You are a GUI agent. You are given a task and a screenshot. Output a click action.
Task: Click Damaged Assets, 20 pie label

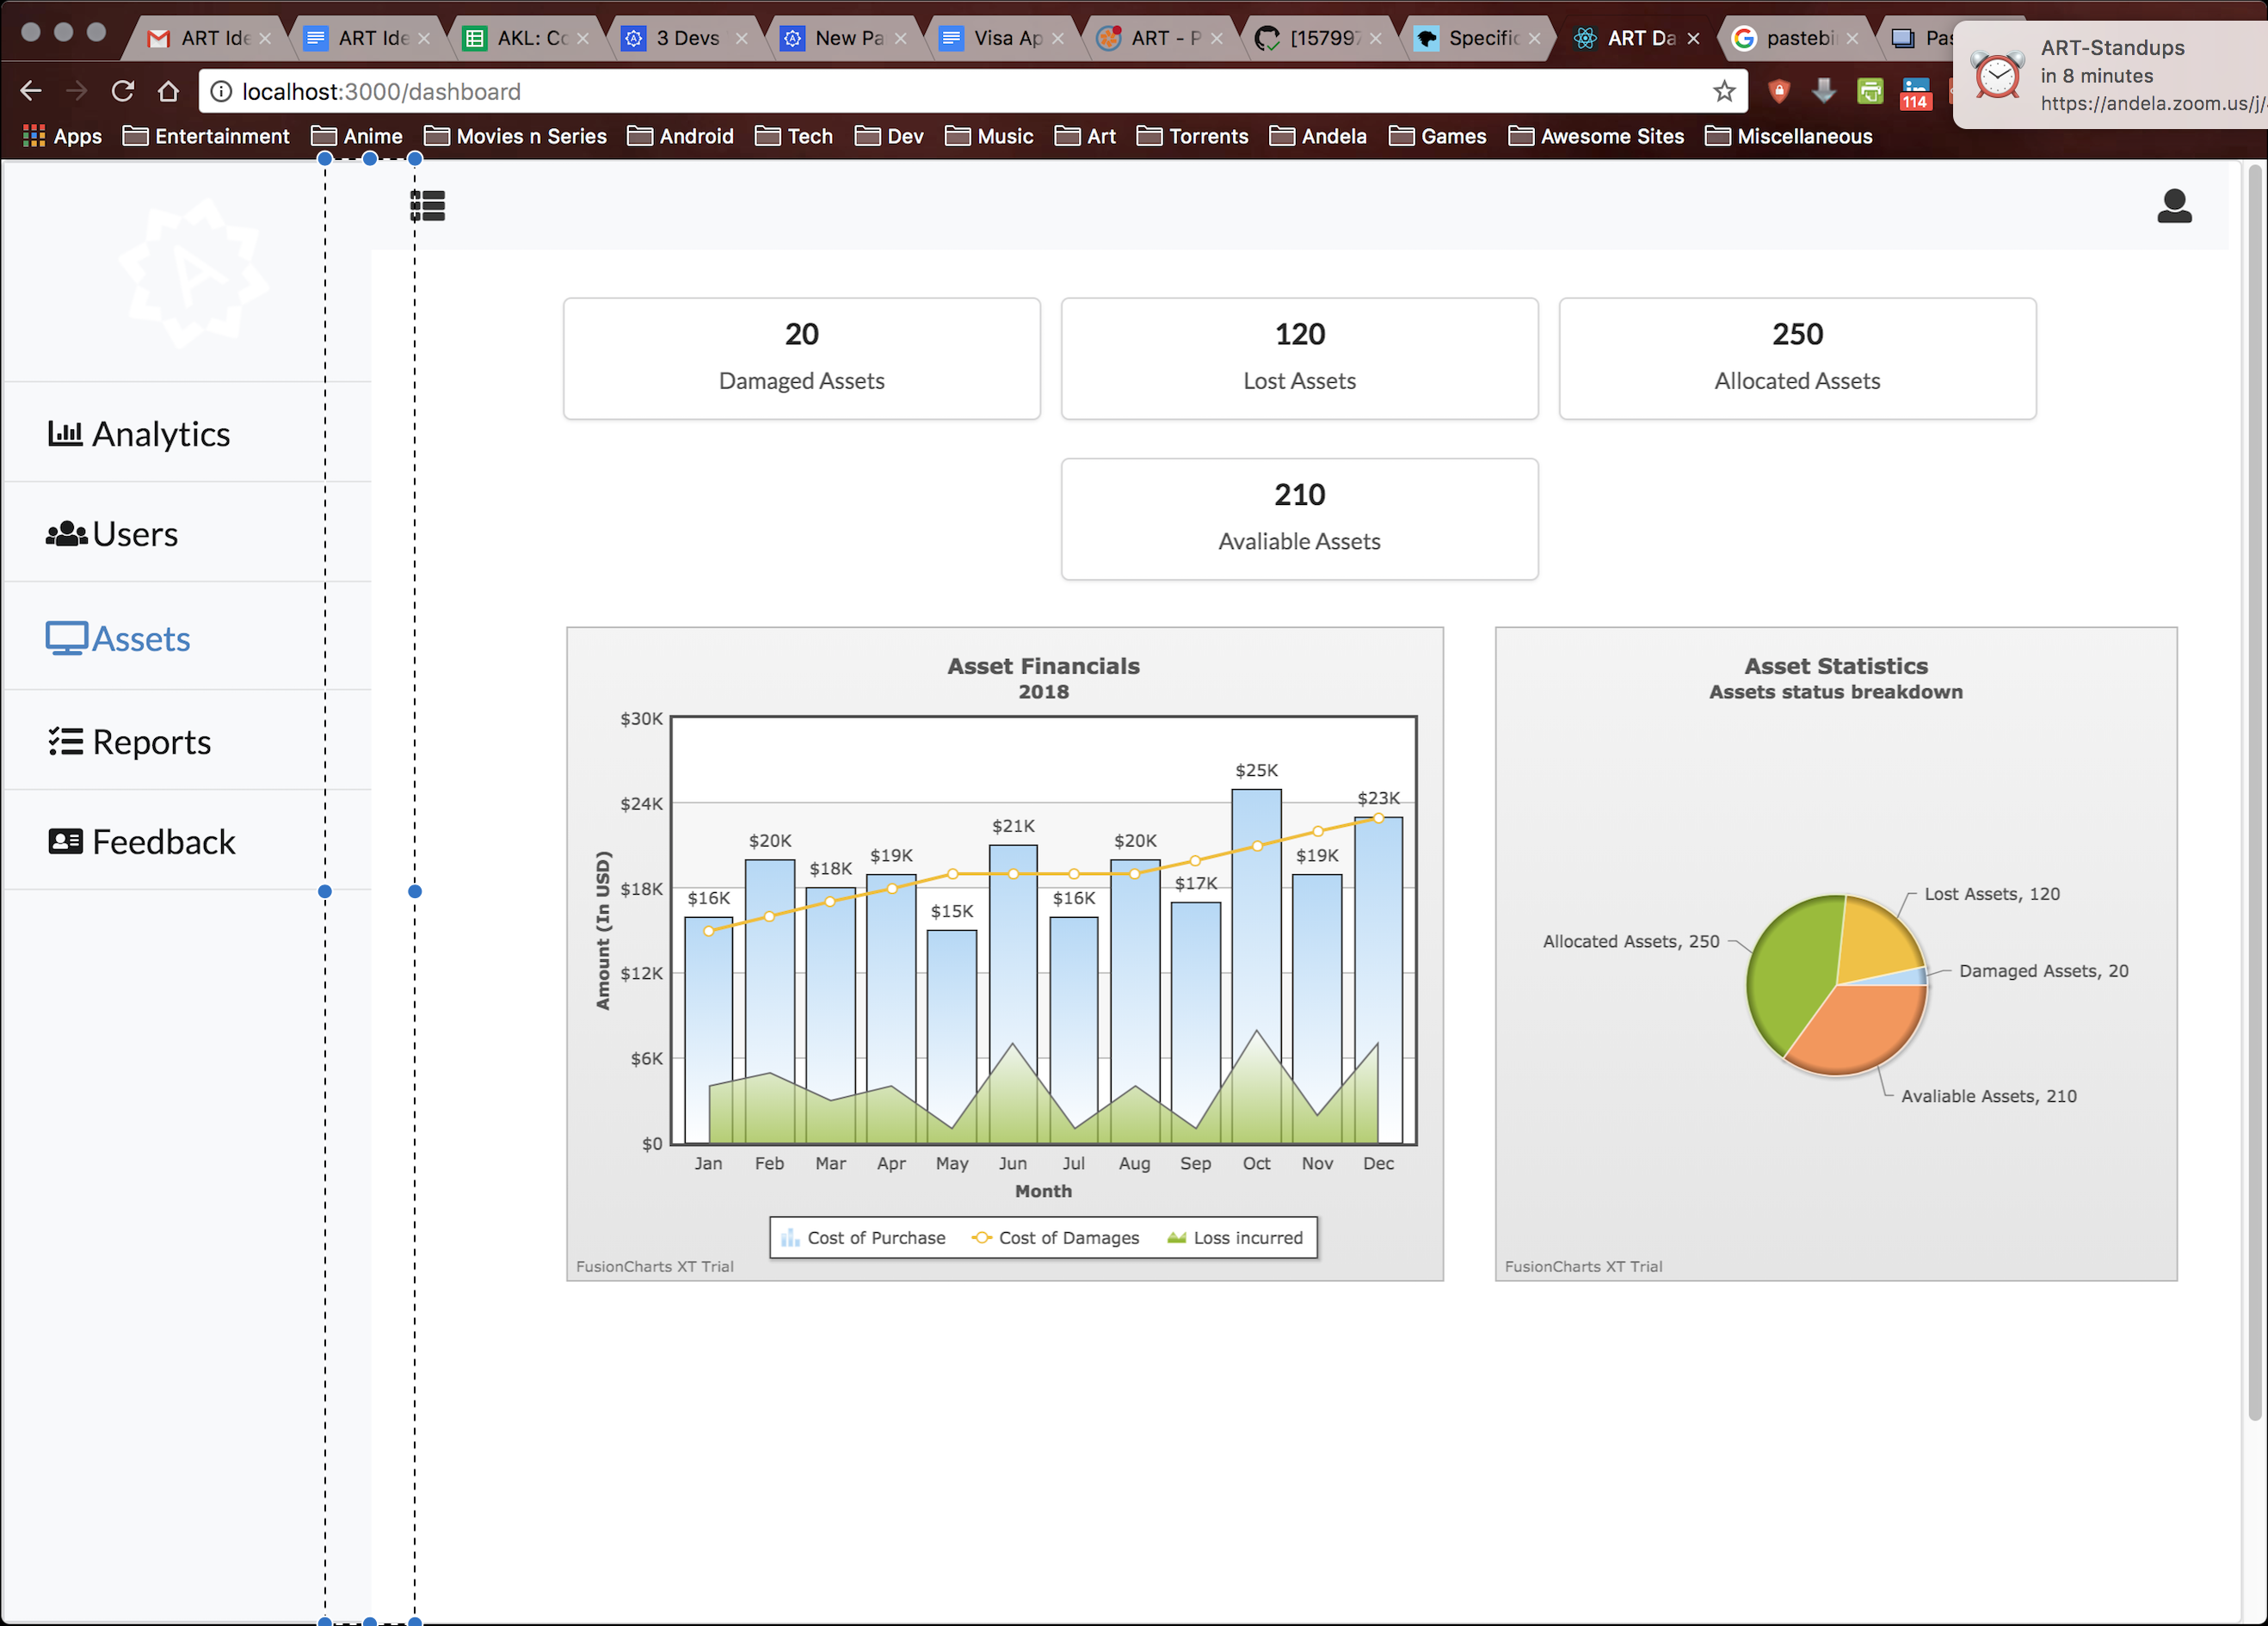2043,971
